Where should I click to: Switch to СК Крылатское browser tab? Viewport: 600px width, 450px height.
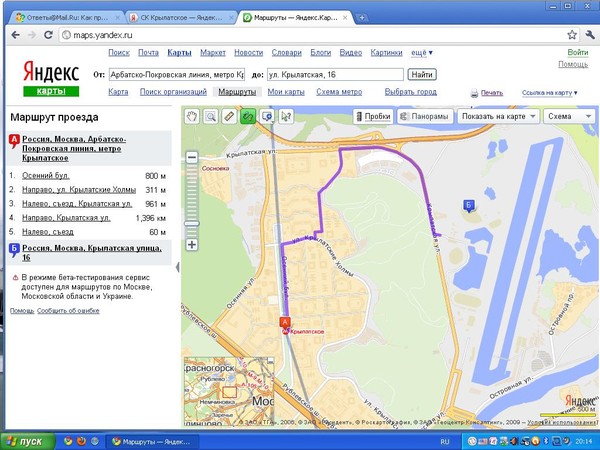point(180,18)
